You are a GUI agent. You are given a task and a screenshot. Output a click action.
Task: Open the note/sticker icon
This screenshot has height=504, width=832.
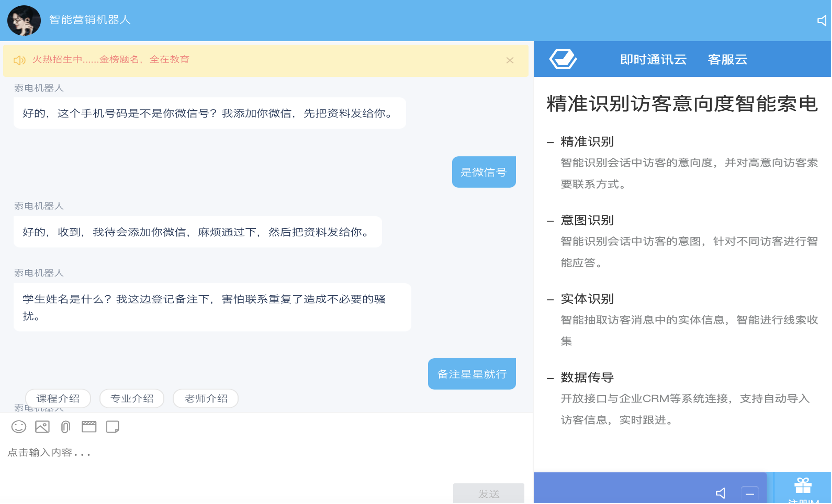(x=112, y=427)
